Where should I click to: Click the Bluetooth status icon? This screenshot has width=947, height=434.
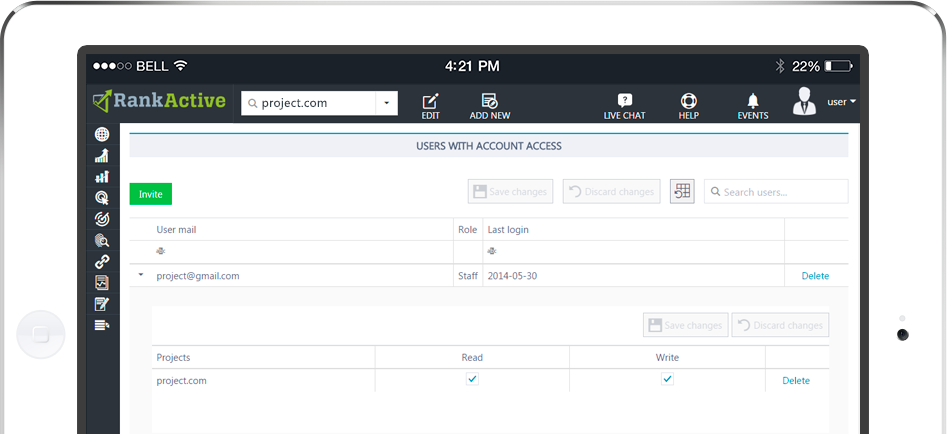click(x=780, y=66)
